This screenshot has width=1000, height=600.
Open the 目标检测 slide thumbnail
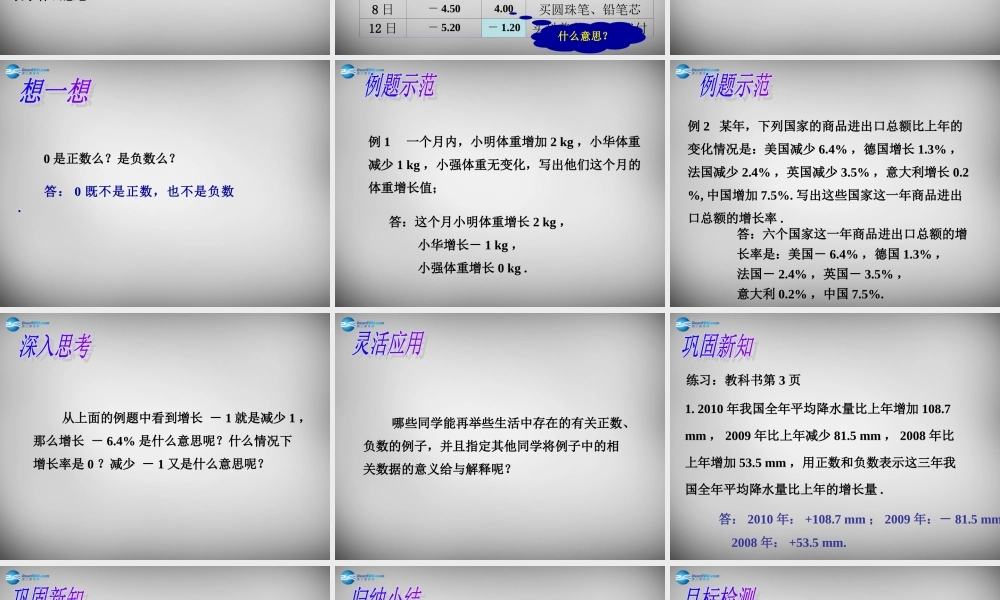coord(835,583)
